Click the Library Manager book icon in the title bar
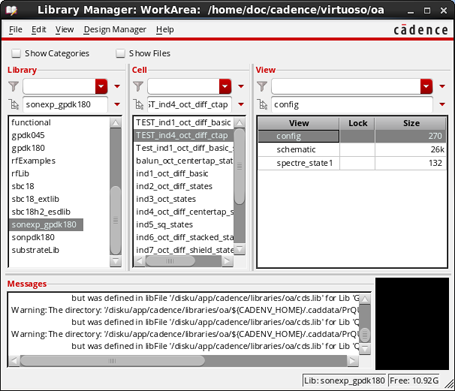 coord(11,10)
